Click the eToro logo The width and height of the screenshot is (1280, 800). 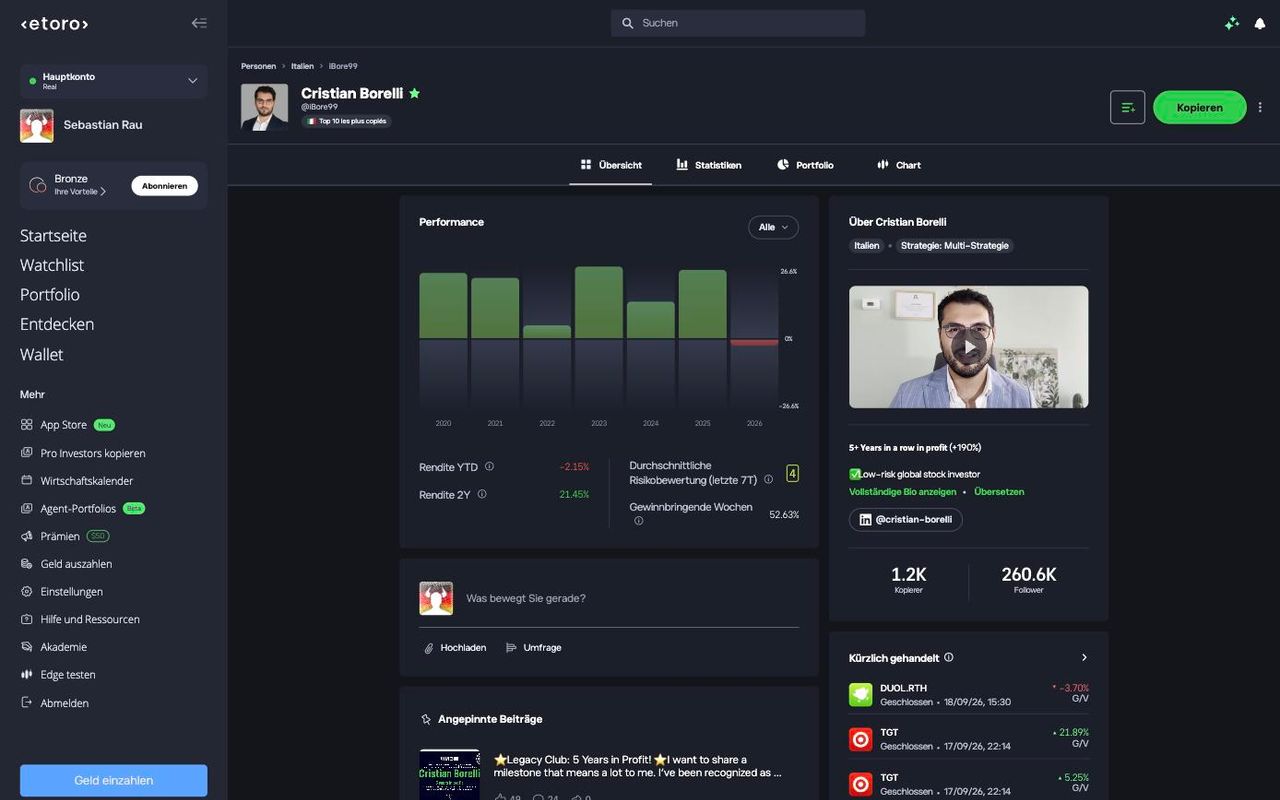(x=54, y=23)
